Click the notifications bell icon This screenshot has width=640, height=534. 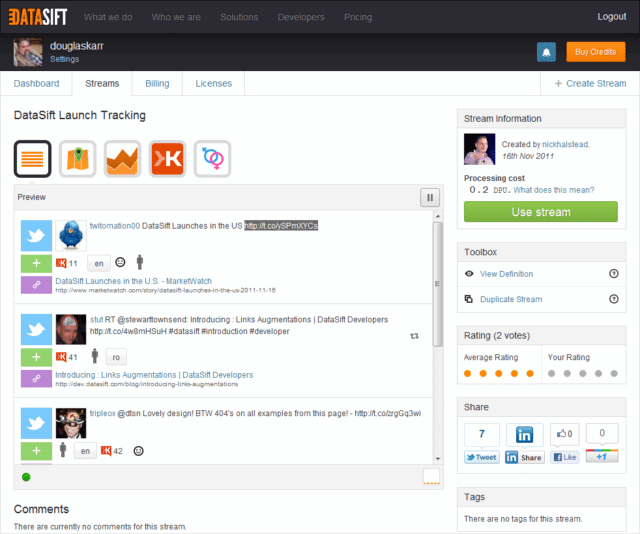[x=546, y=52]
